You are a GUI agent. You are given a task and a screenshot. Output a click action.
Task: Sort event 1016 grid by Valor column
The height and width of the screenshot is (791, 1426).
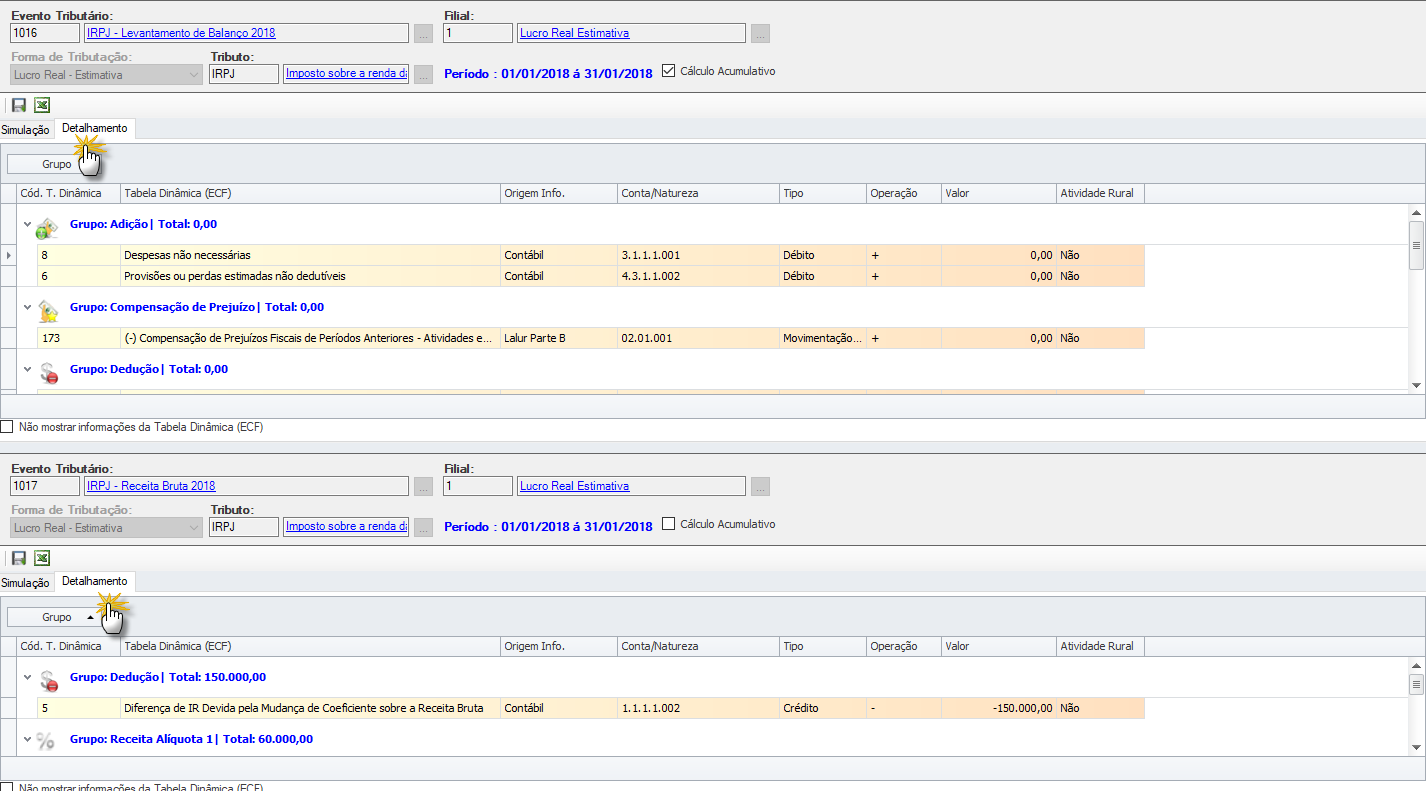998,193
